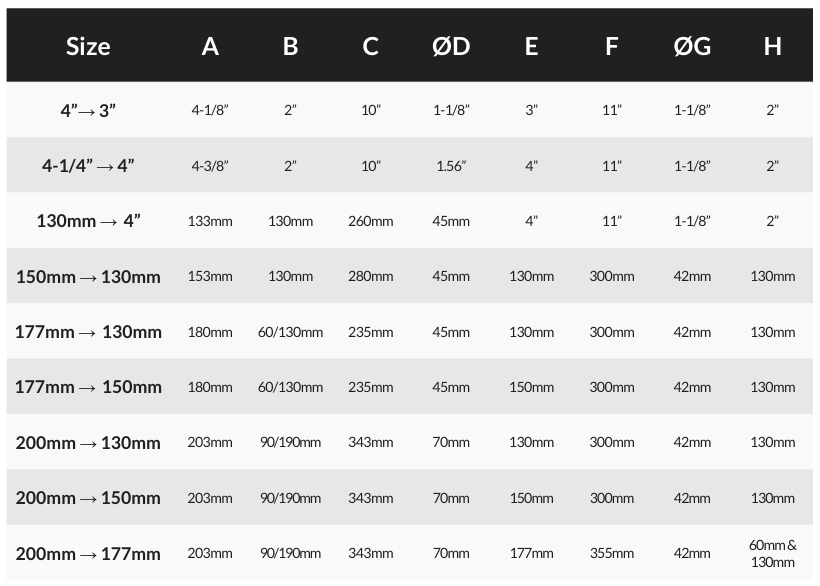Click the column header labeled F

612,46
